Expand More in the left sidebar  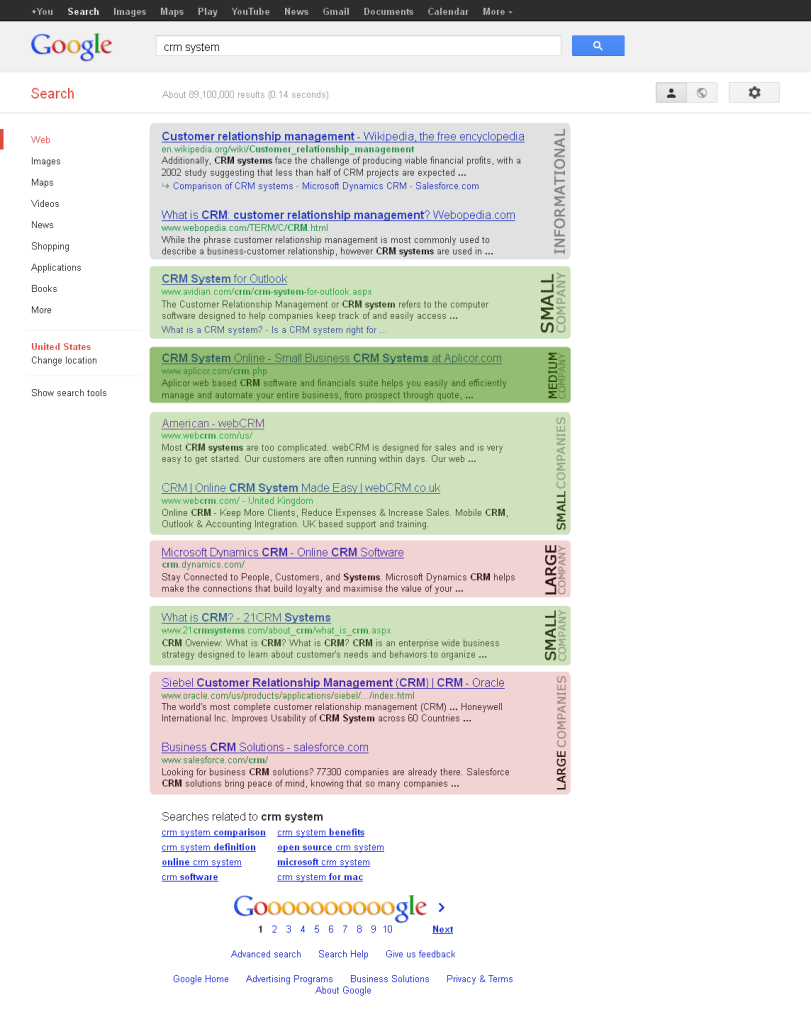click(x=41, y=310)
